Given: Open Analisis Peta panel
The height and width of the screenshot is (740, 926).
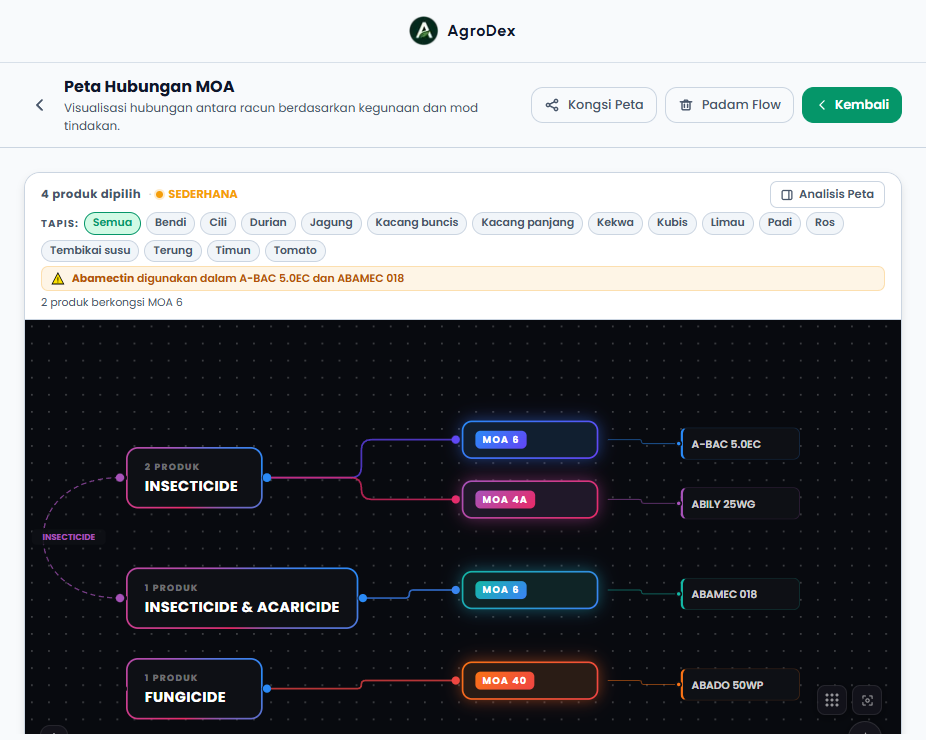Looking at the screenshot, I should [827, 194].
